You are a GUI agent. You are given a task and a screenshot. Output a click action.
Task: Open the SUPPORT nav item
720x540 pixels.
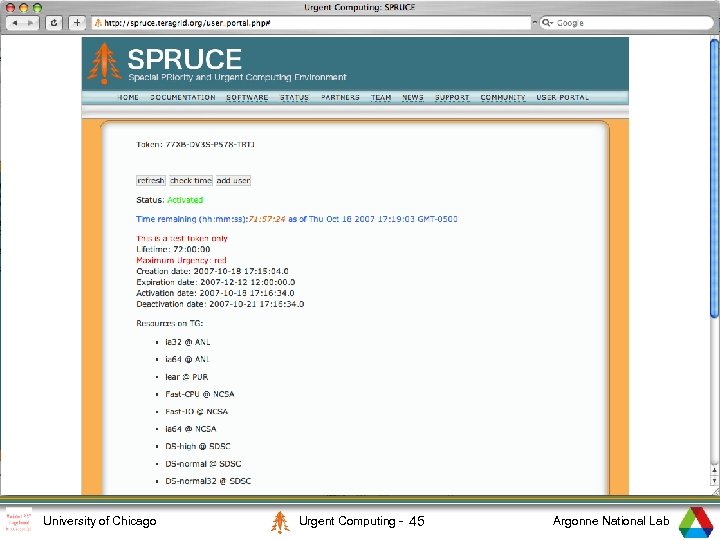(x=452, y=97)
